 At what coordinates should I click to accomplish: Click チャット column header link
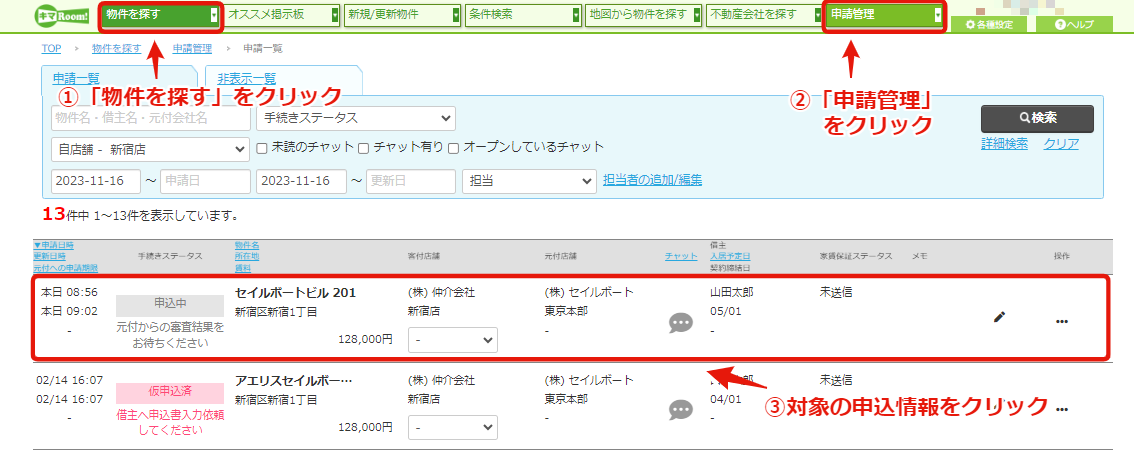(x=681, y=256)
